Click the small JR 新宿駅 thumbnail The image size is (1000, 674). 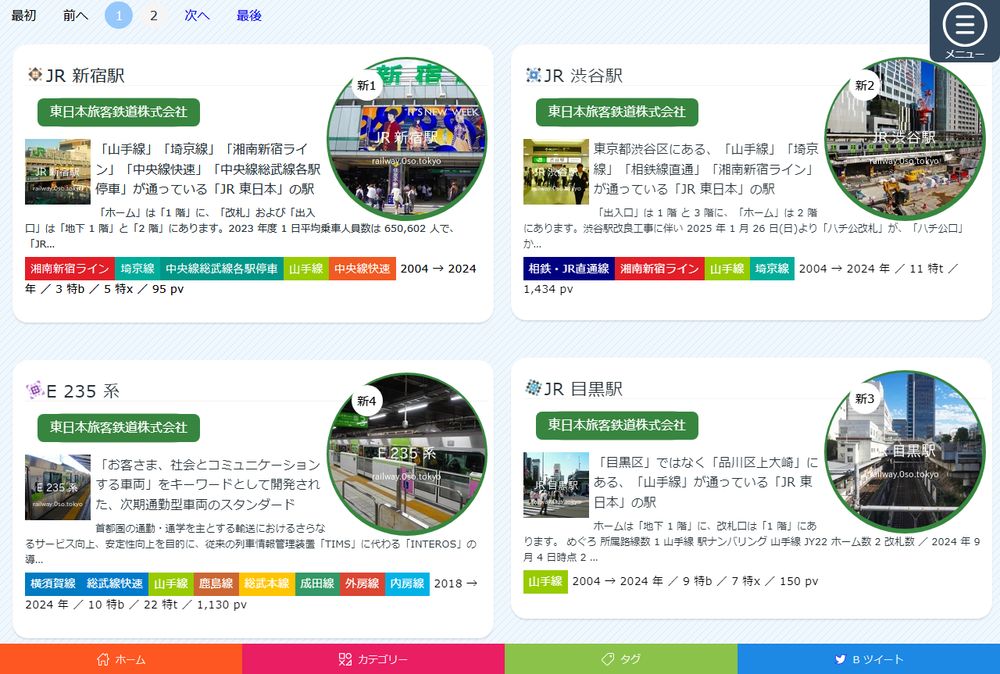pos(58,172)
